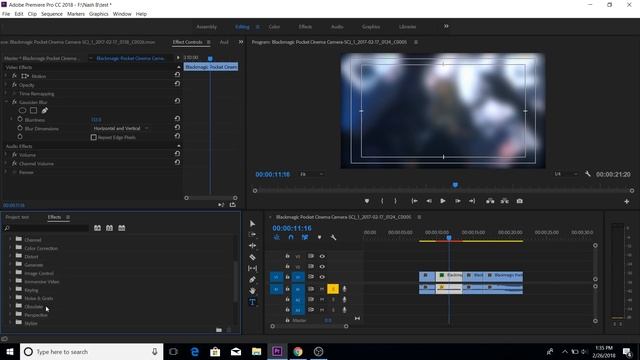
Task: Expand the Color Correction folder
Action: [10, 248]
